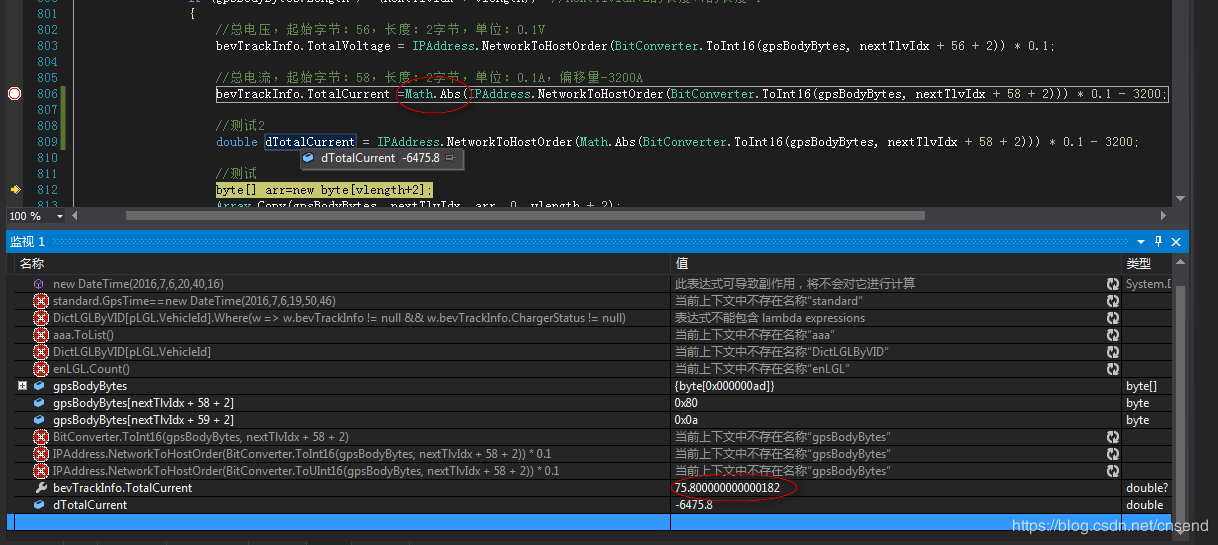The image size is (1218, 545).
Task: Refresh the aaa.ToList() watch row
Action: coord(1112,335)
